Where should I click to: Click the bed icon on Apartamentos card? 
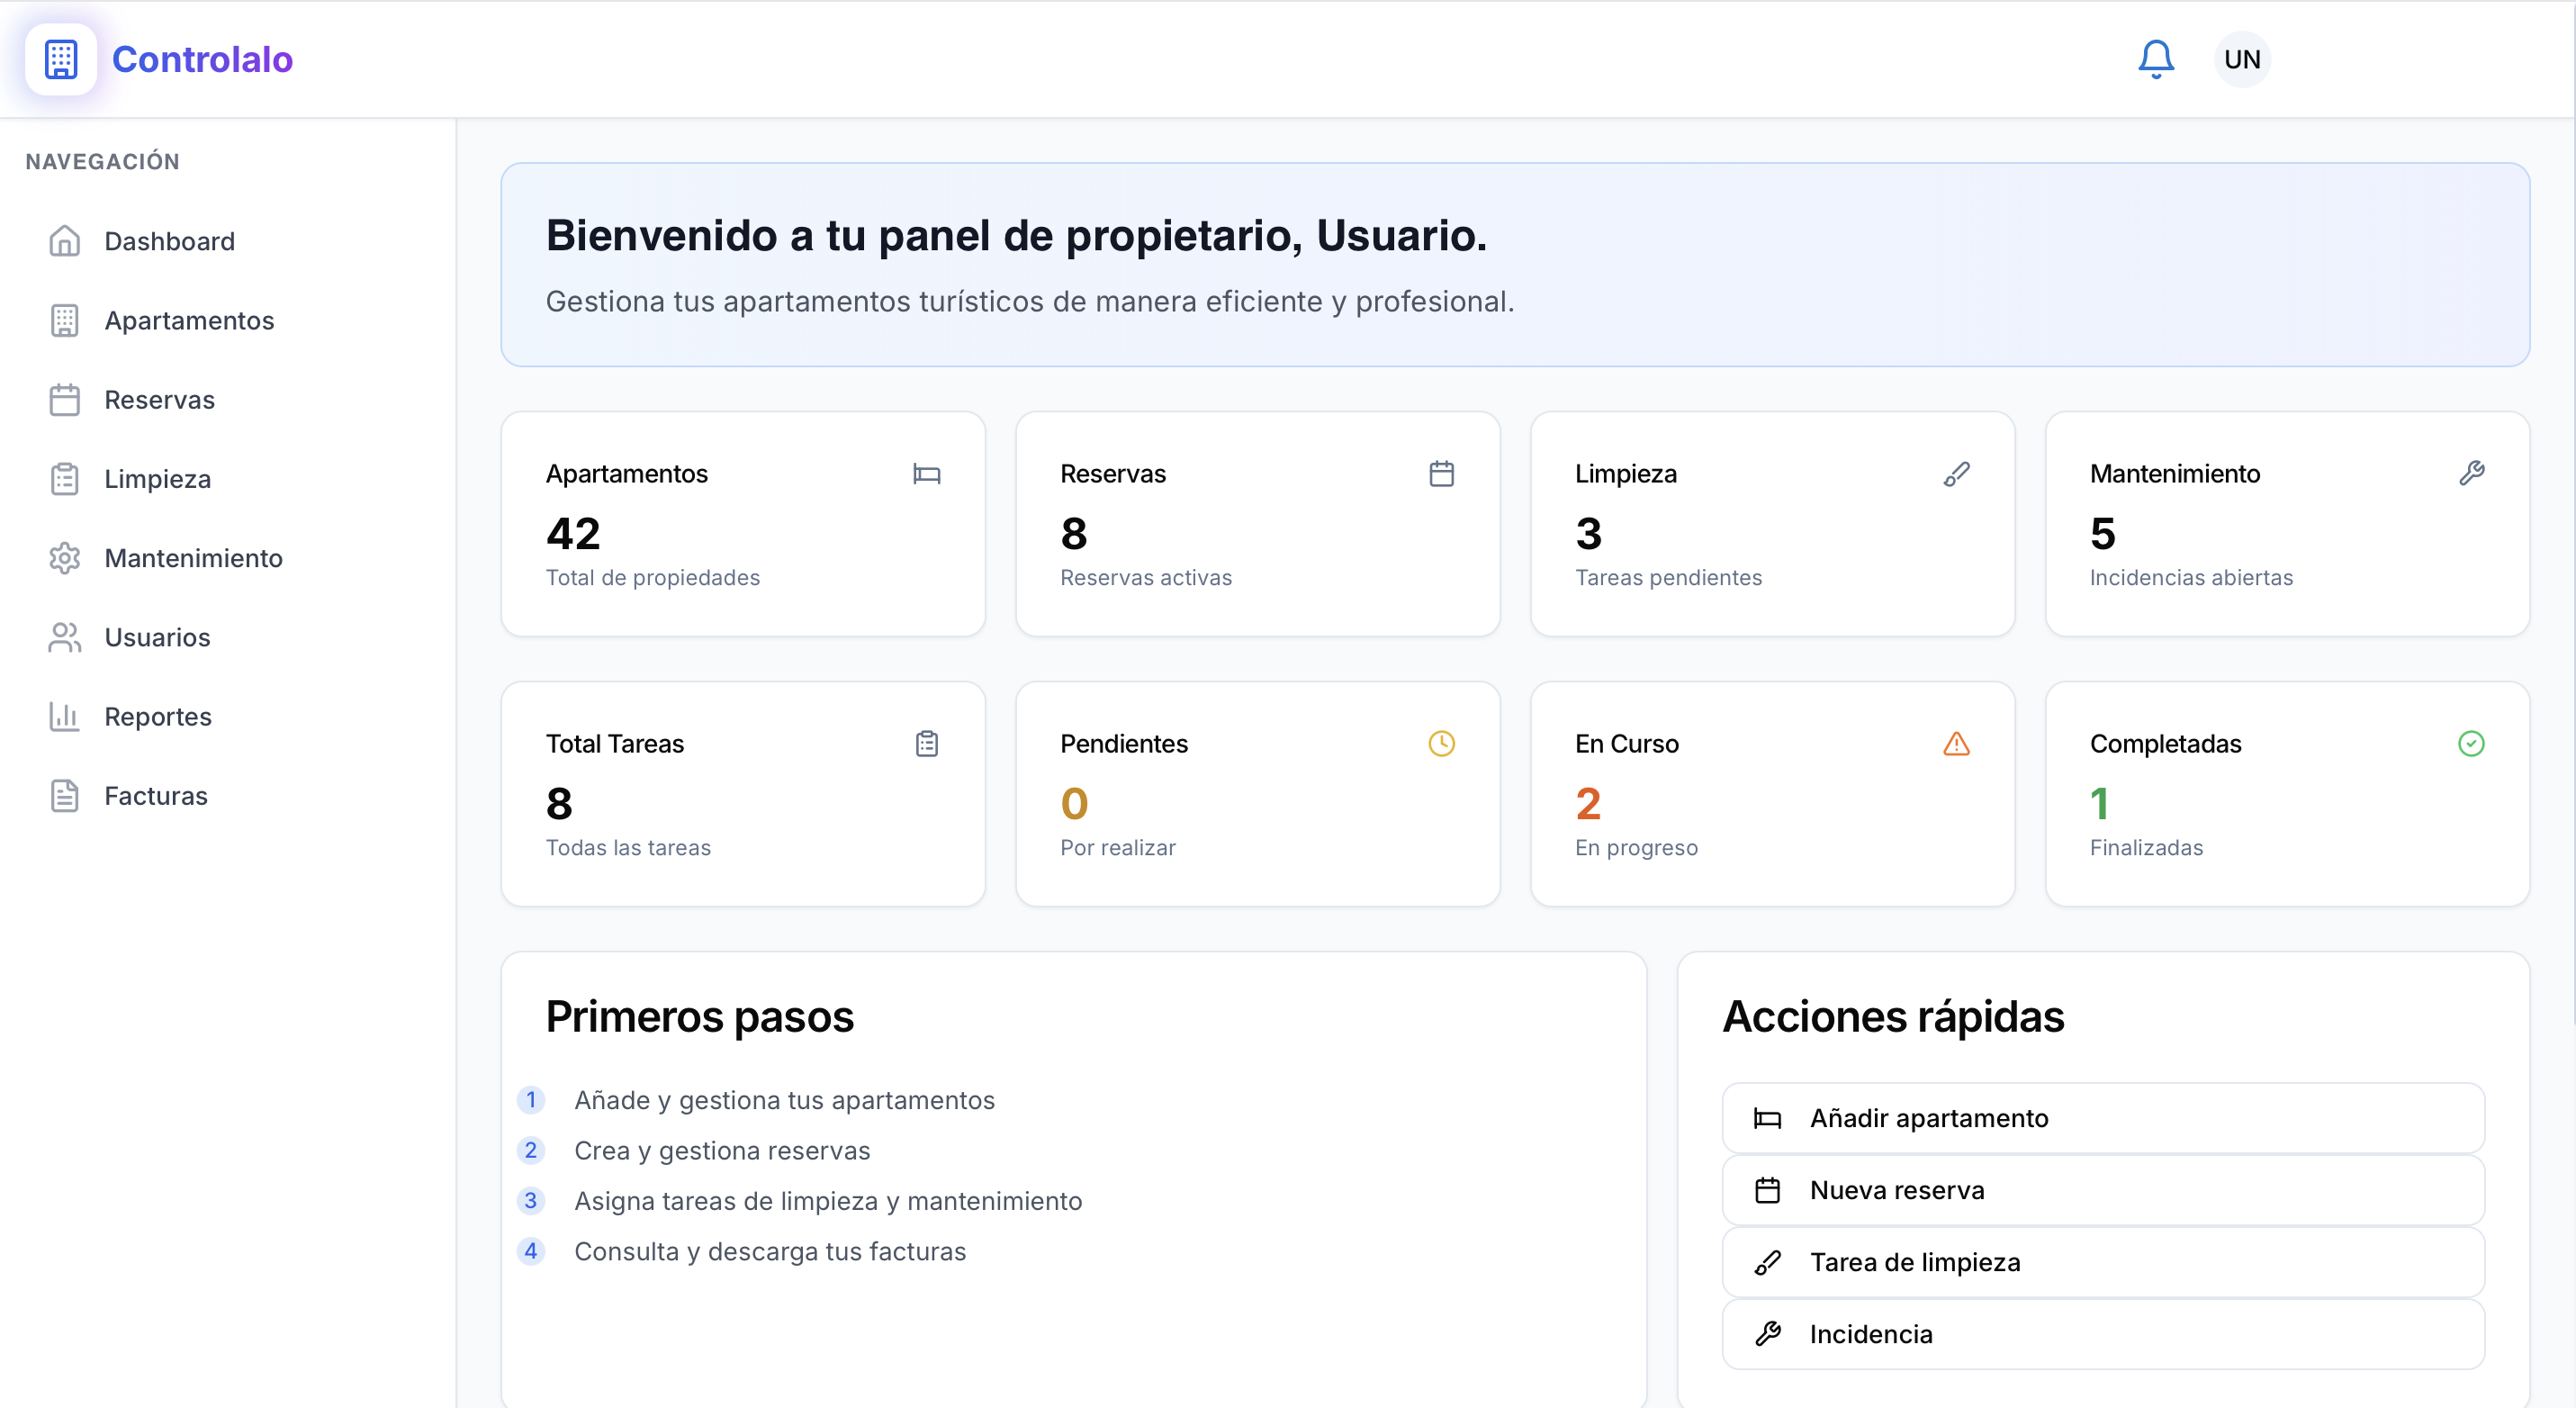click(x=927, y=474)
